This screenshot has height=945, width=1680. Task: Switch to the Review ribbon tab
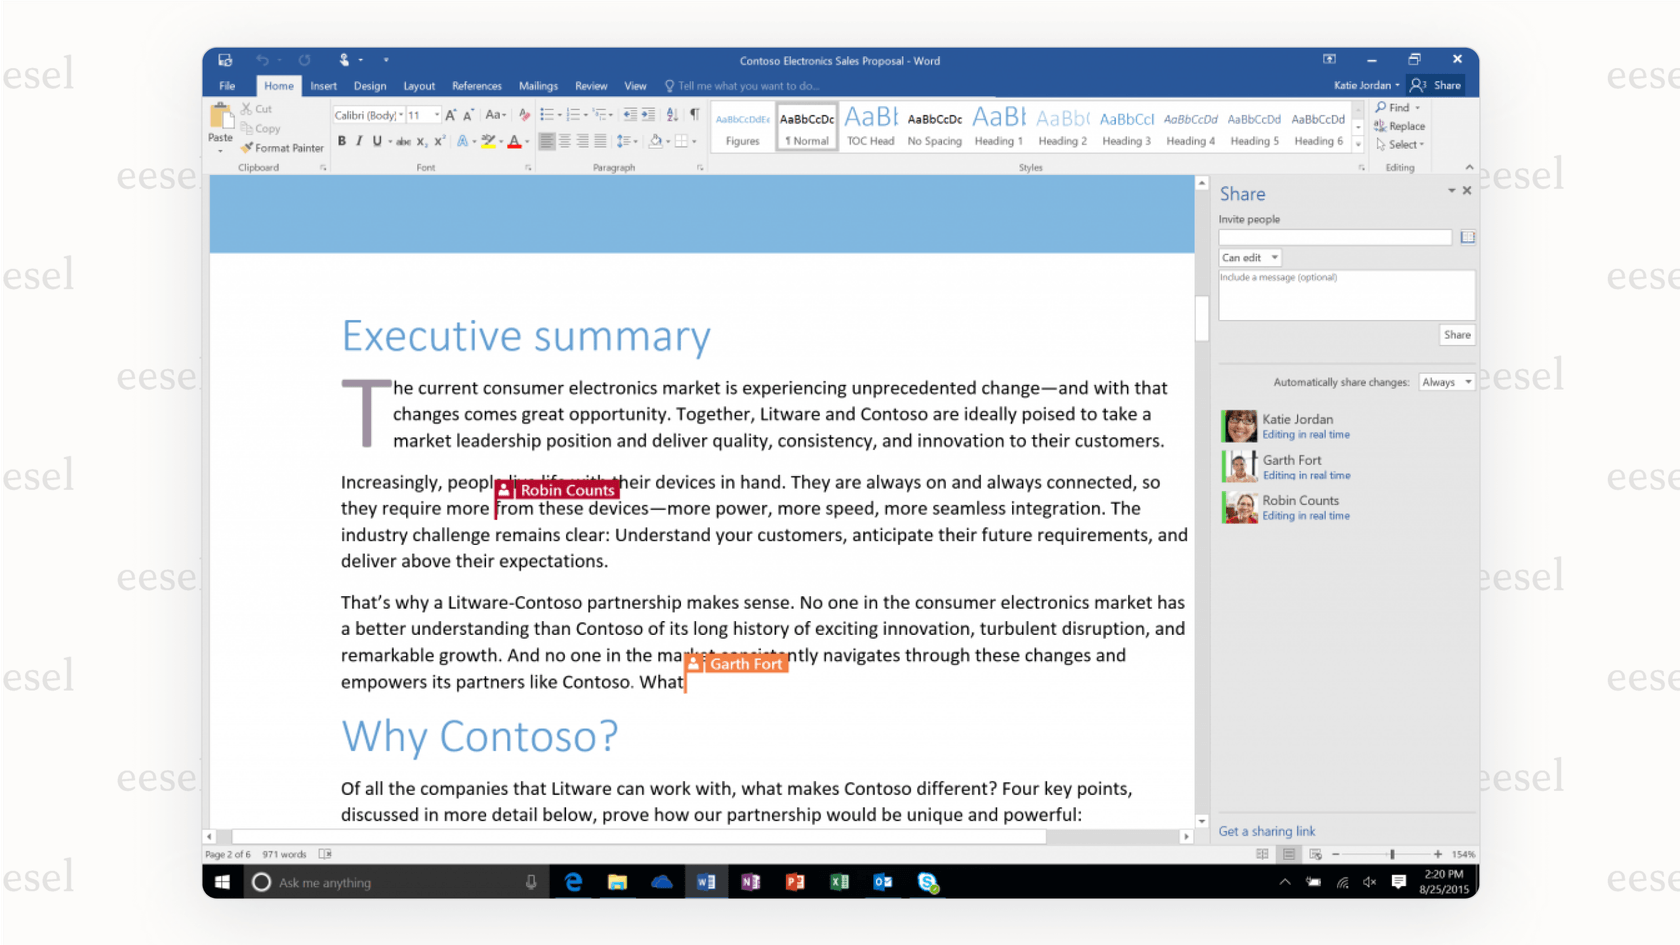click(x=591, y=86)
